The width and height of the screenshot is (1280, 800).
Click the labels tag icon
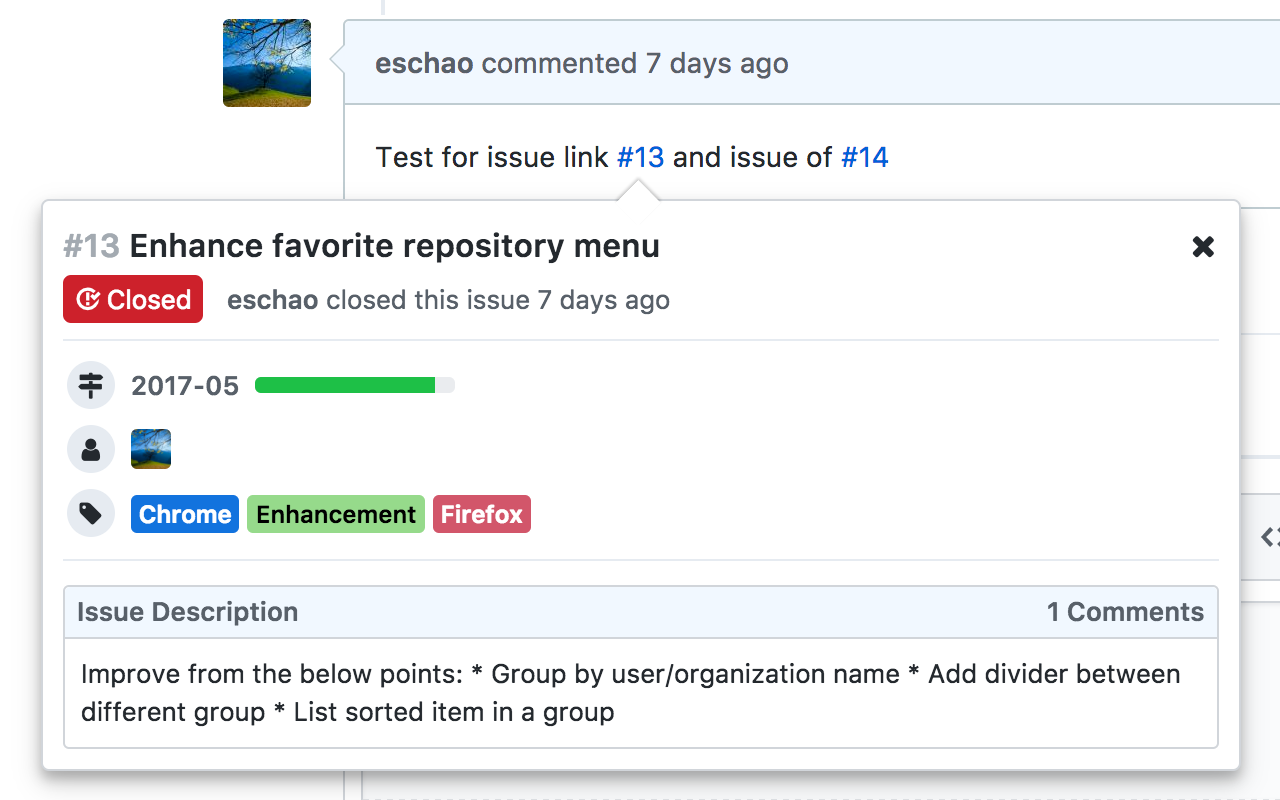tap(91, 514)
